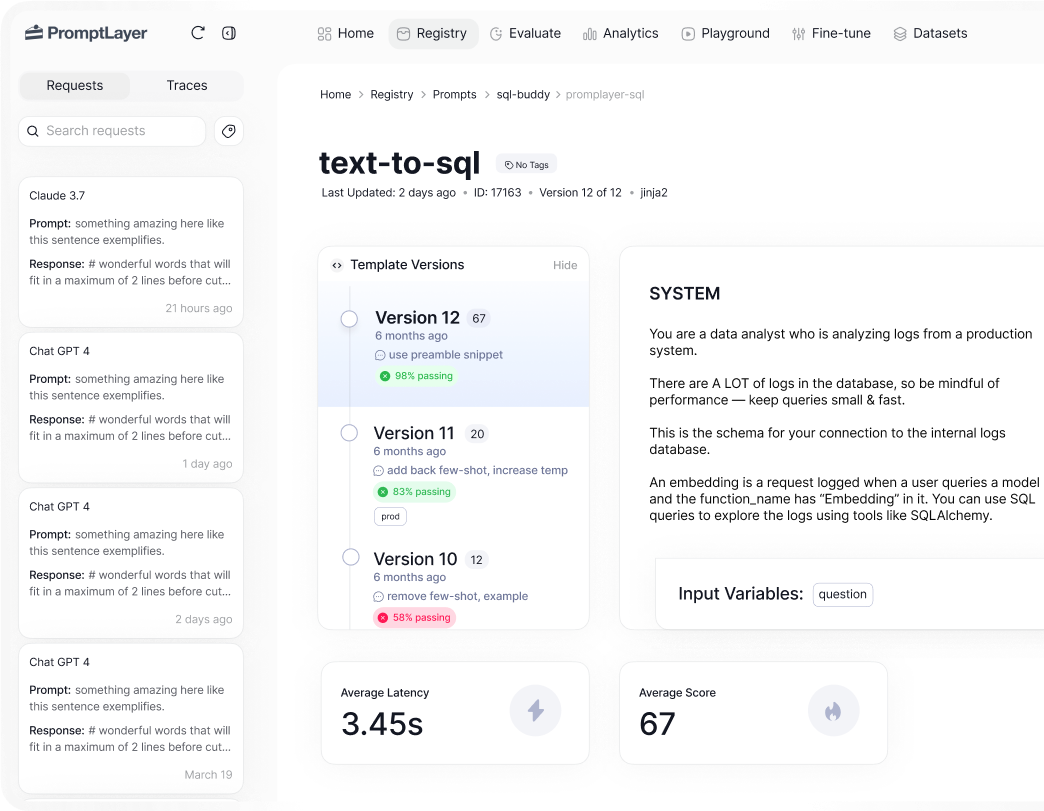Screen dimensions: 1044x811
Task: Collapse the sidebar with panel icon
Action: point(229,33)
